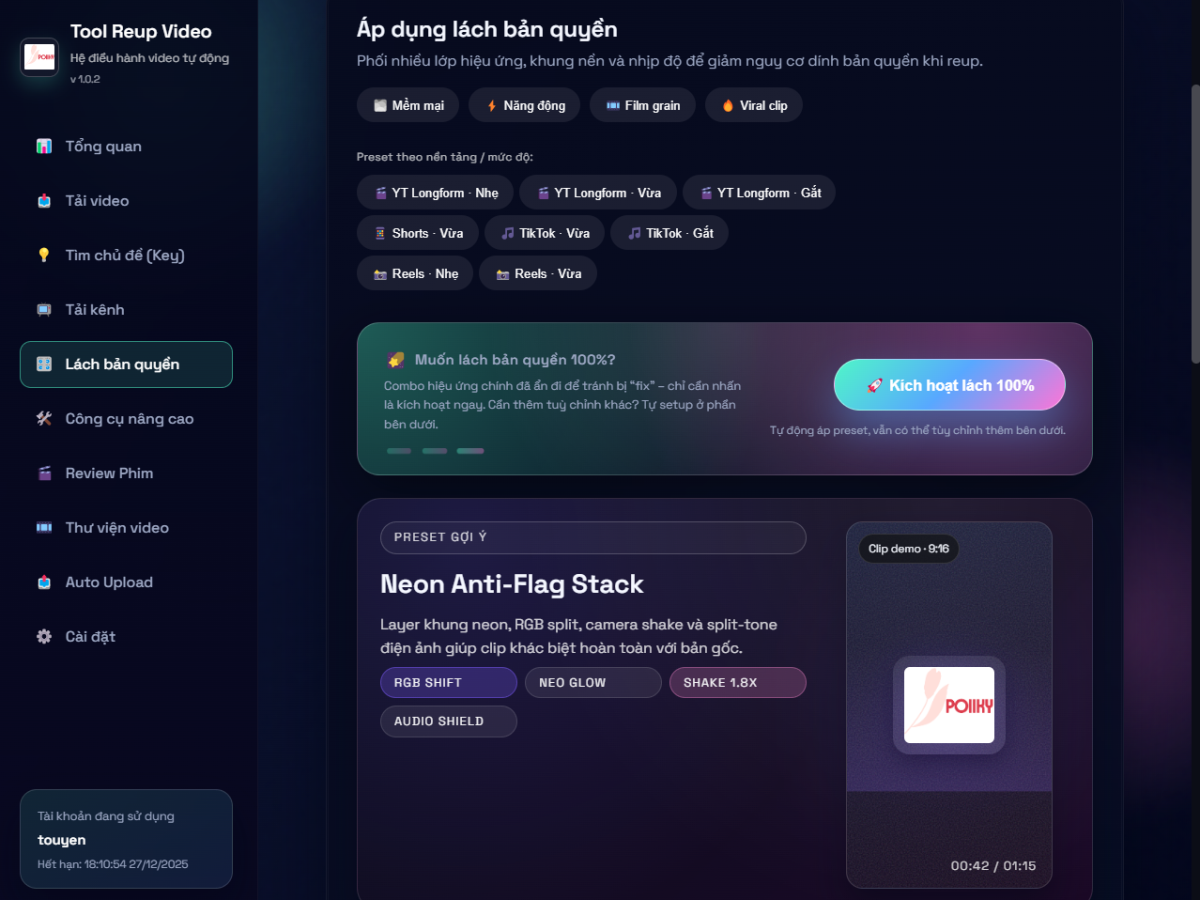Choose the YT Longform · Nhẹ preset
The height and width of the screenshot is (900, 1200).
click(x=435, y=193)
